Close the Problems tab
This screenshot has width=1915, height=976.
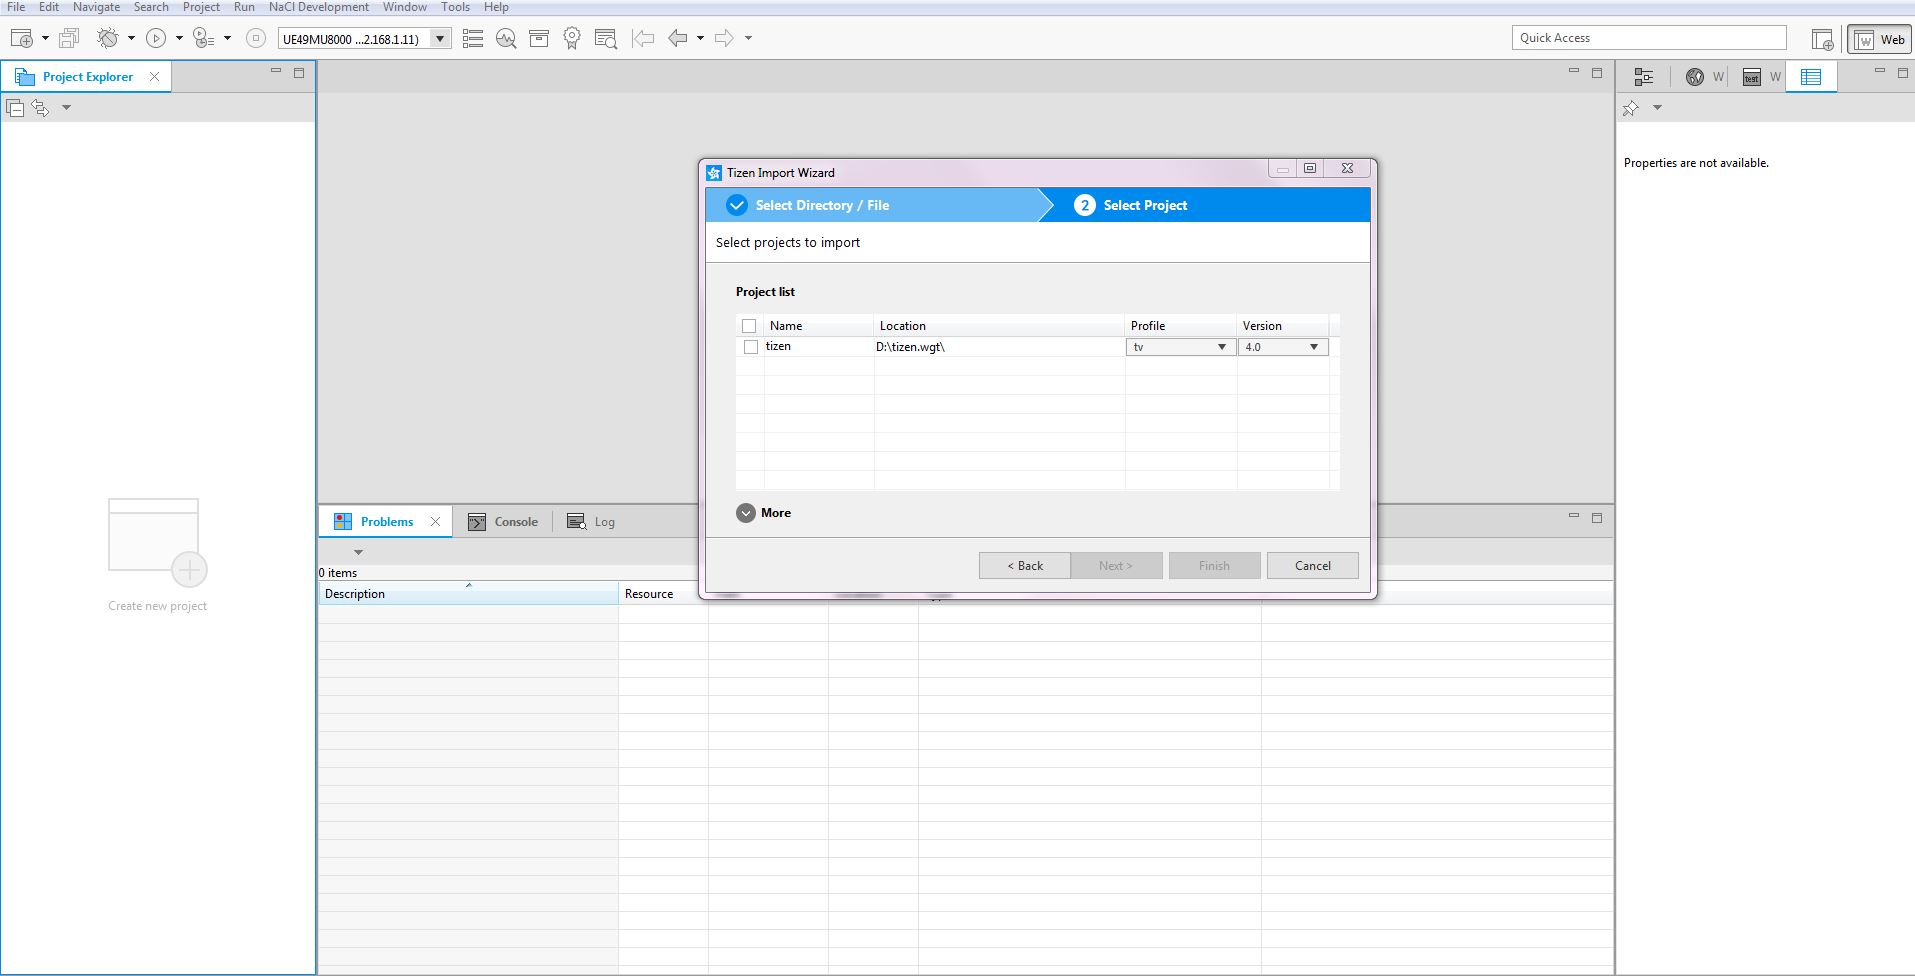[x=435, y=521]
